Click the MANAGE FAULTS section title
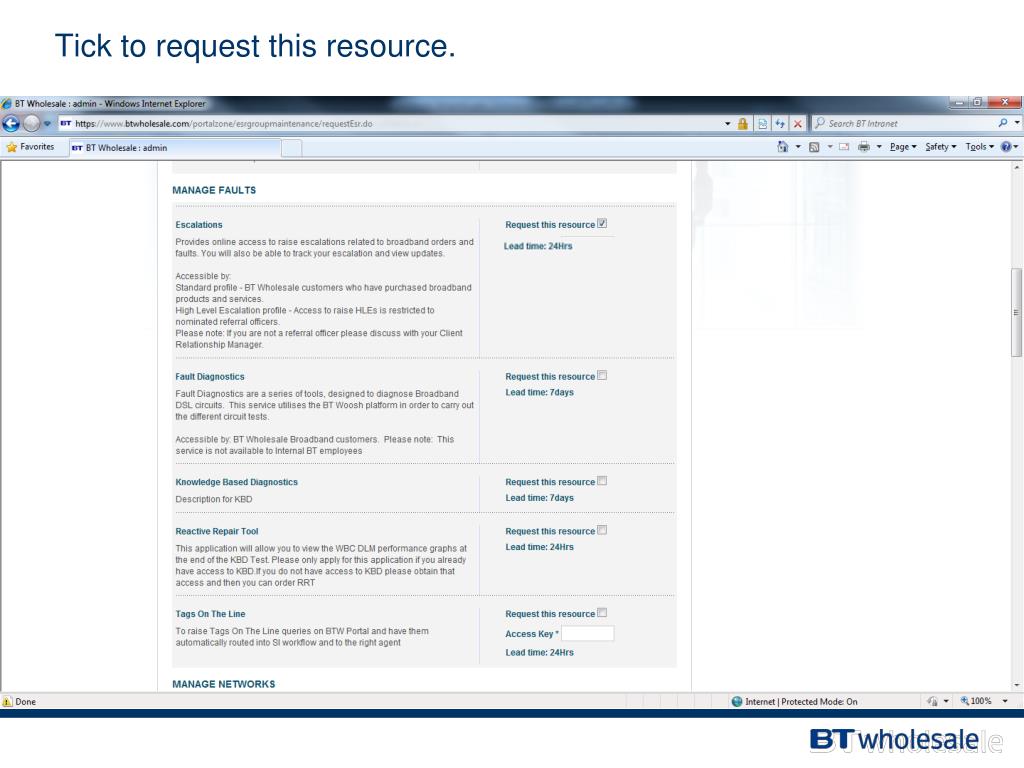Image resolution: width=1024 pixels, height=768 pixels. (x=214, y=190)
